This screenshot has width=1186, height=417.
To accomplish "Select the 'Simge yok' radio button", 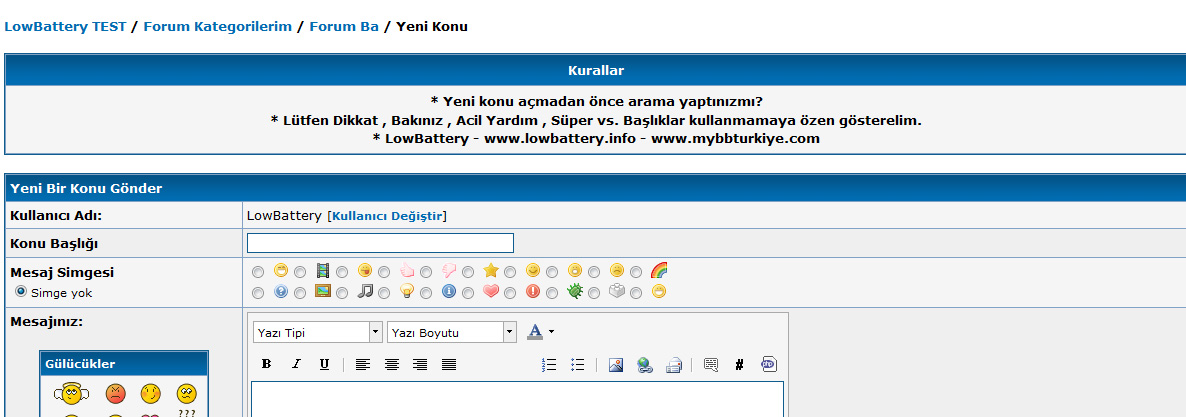I will [x=21, y=291].
